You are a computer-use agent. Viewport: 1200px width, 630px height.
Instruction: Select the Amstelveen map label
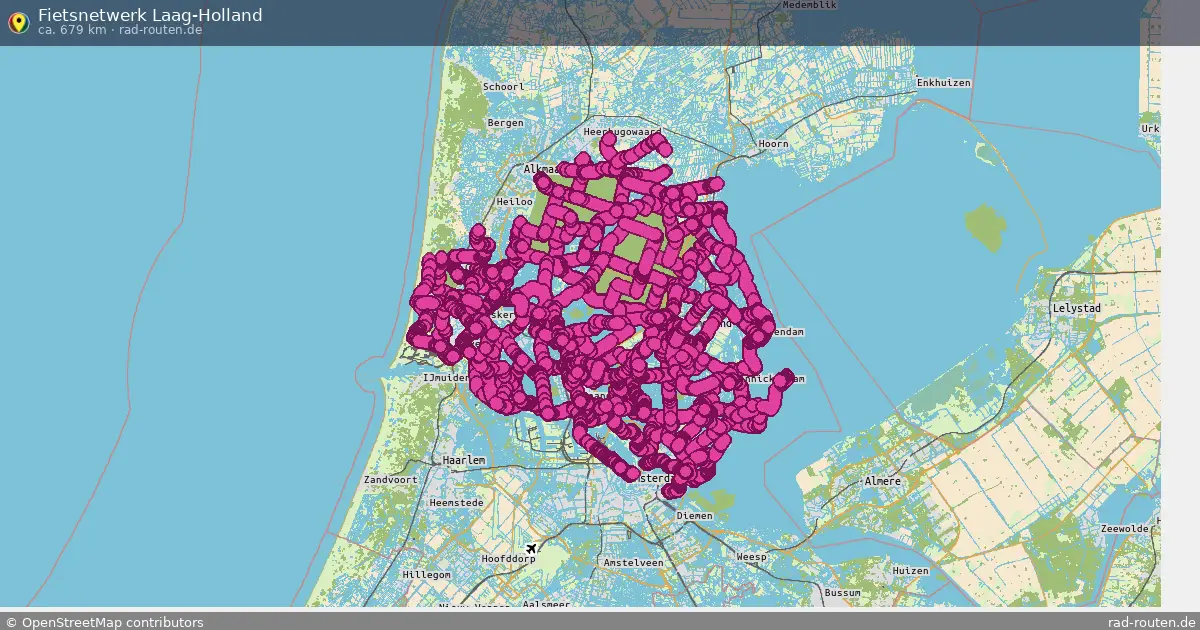tap(633, 563)
